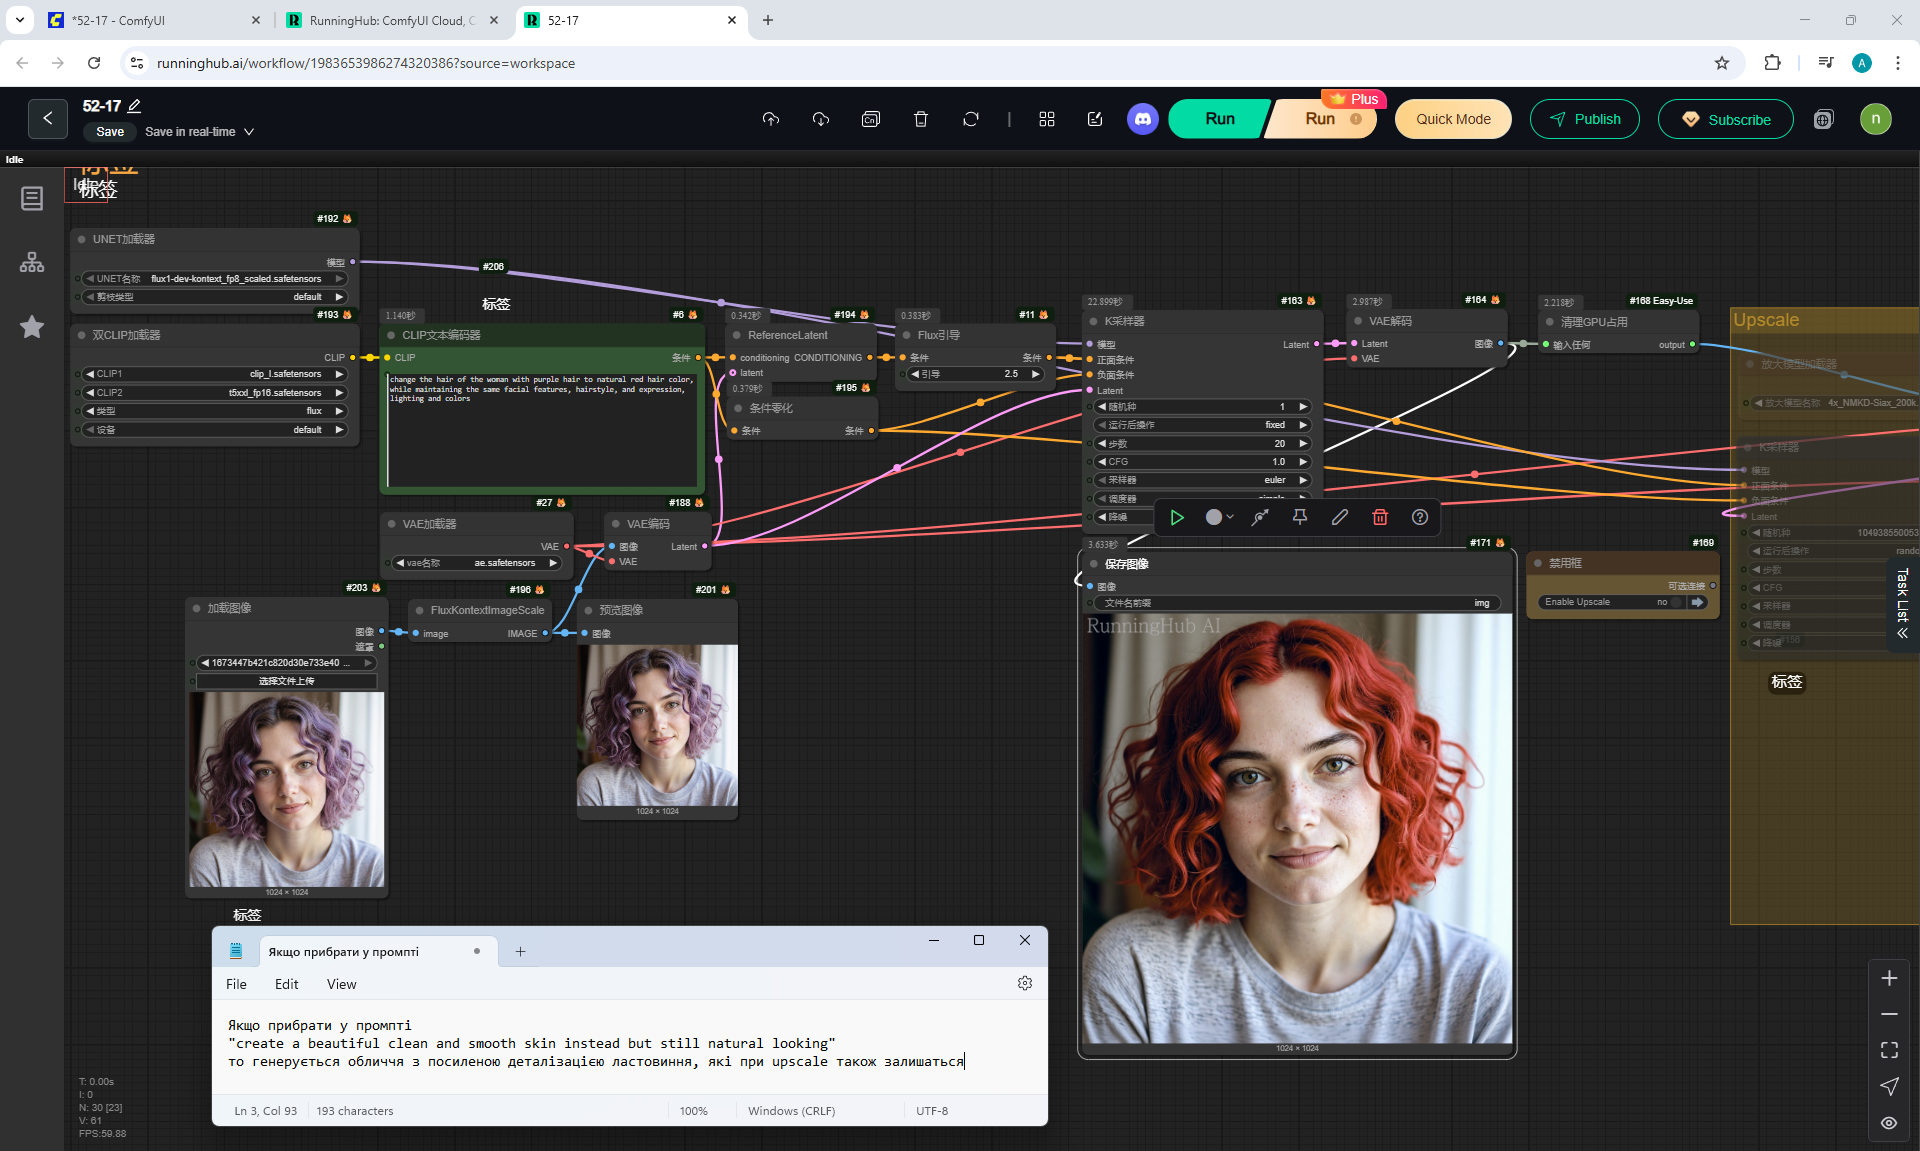Click the refresh workflow icon
This screenshot has height=1151, width=1920.
pyautogui.click(x=970, y=119)
